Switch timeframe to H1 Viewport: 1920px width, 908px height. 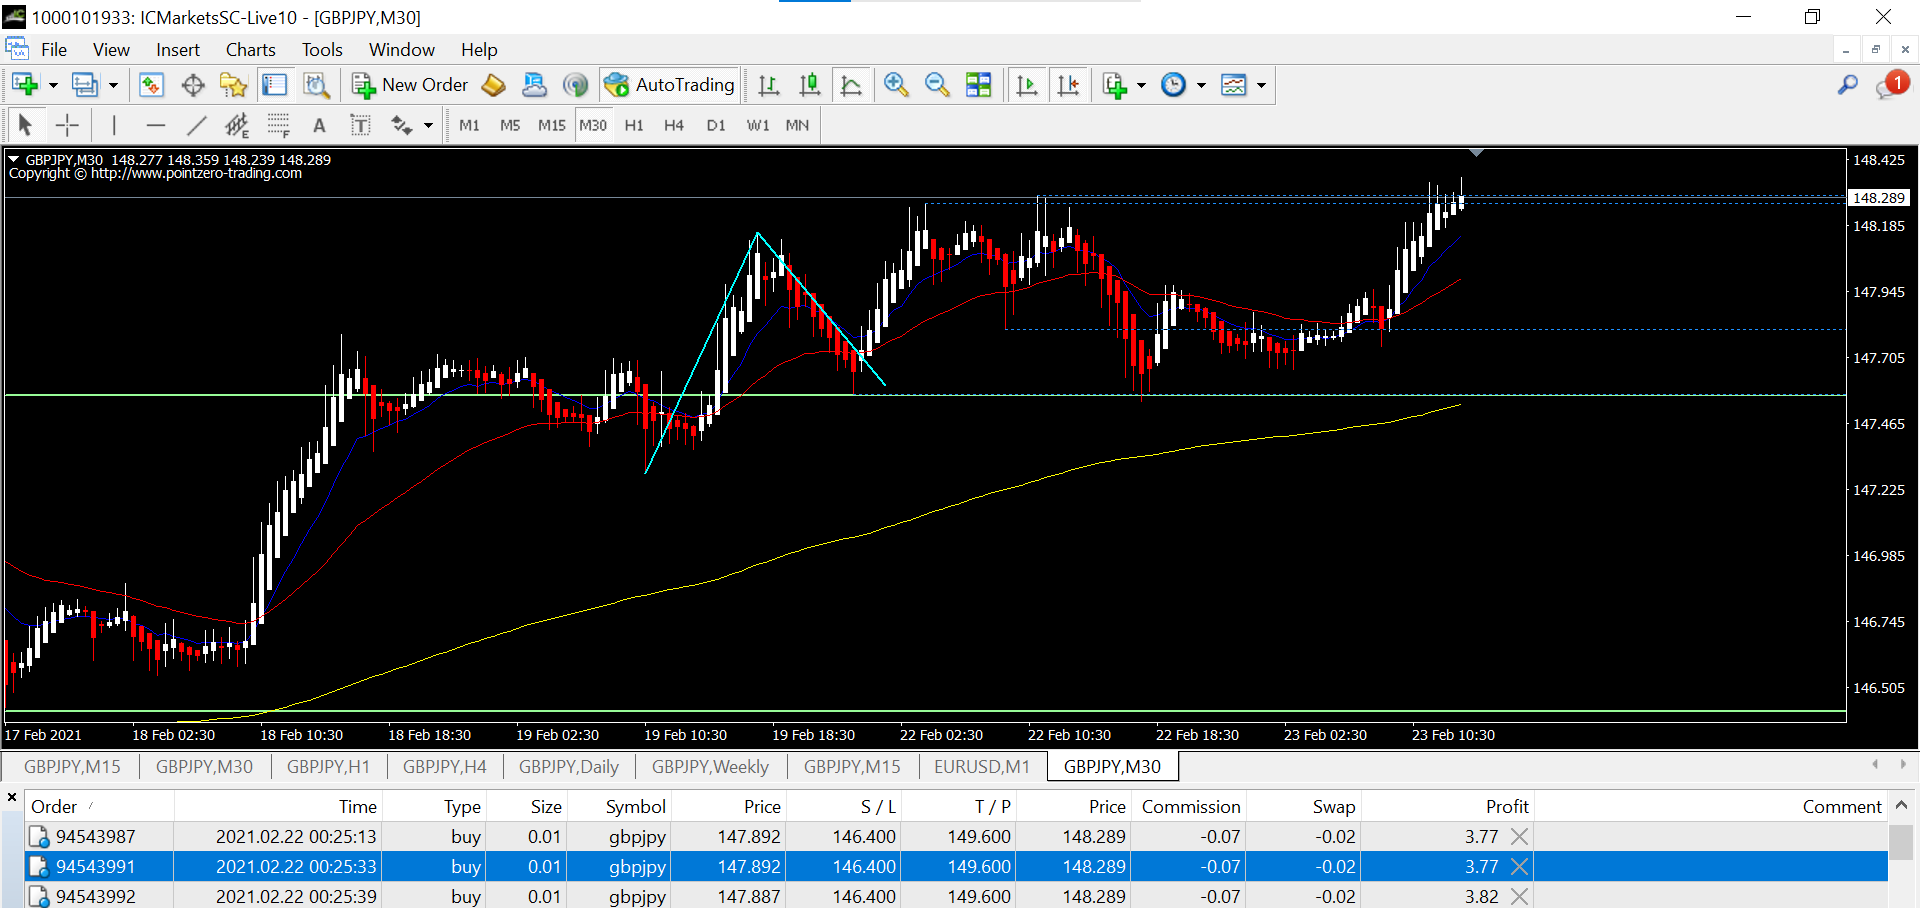coord(634,125)
